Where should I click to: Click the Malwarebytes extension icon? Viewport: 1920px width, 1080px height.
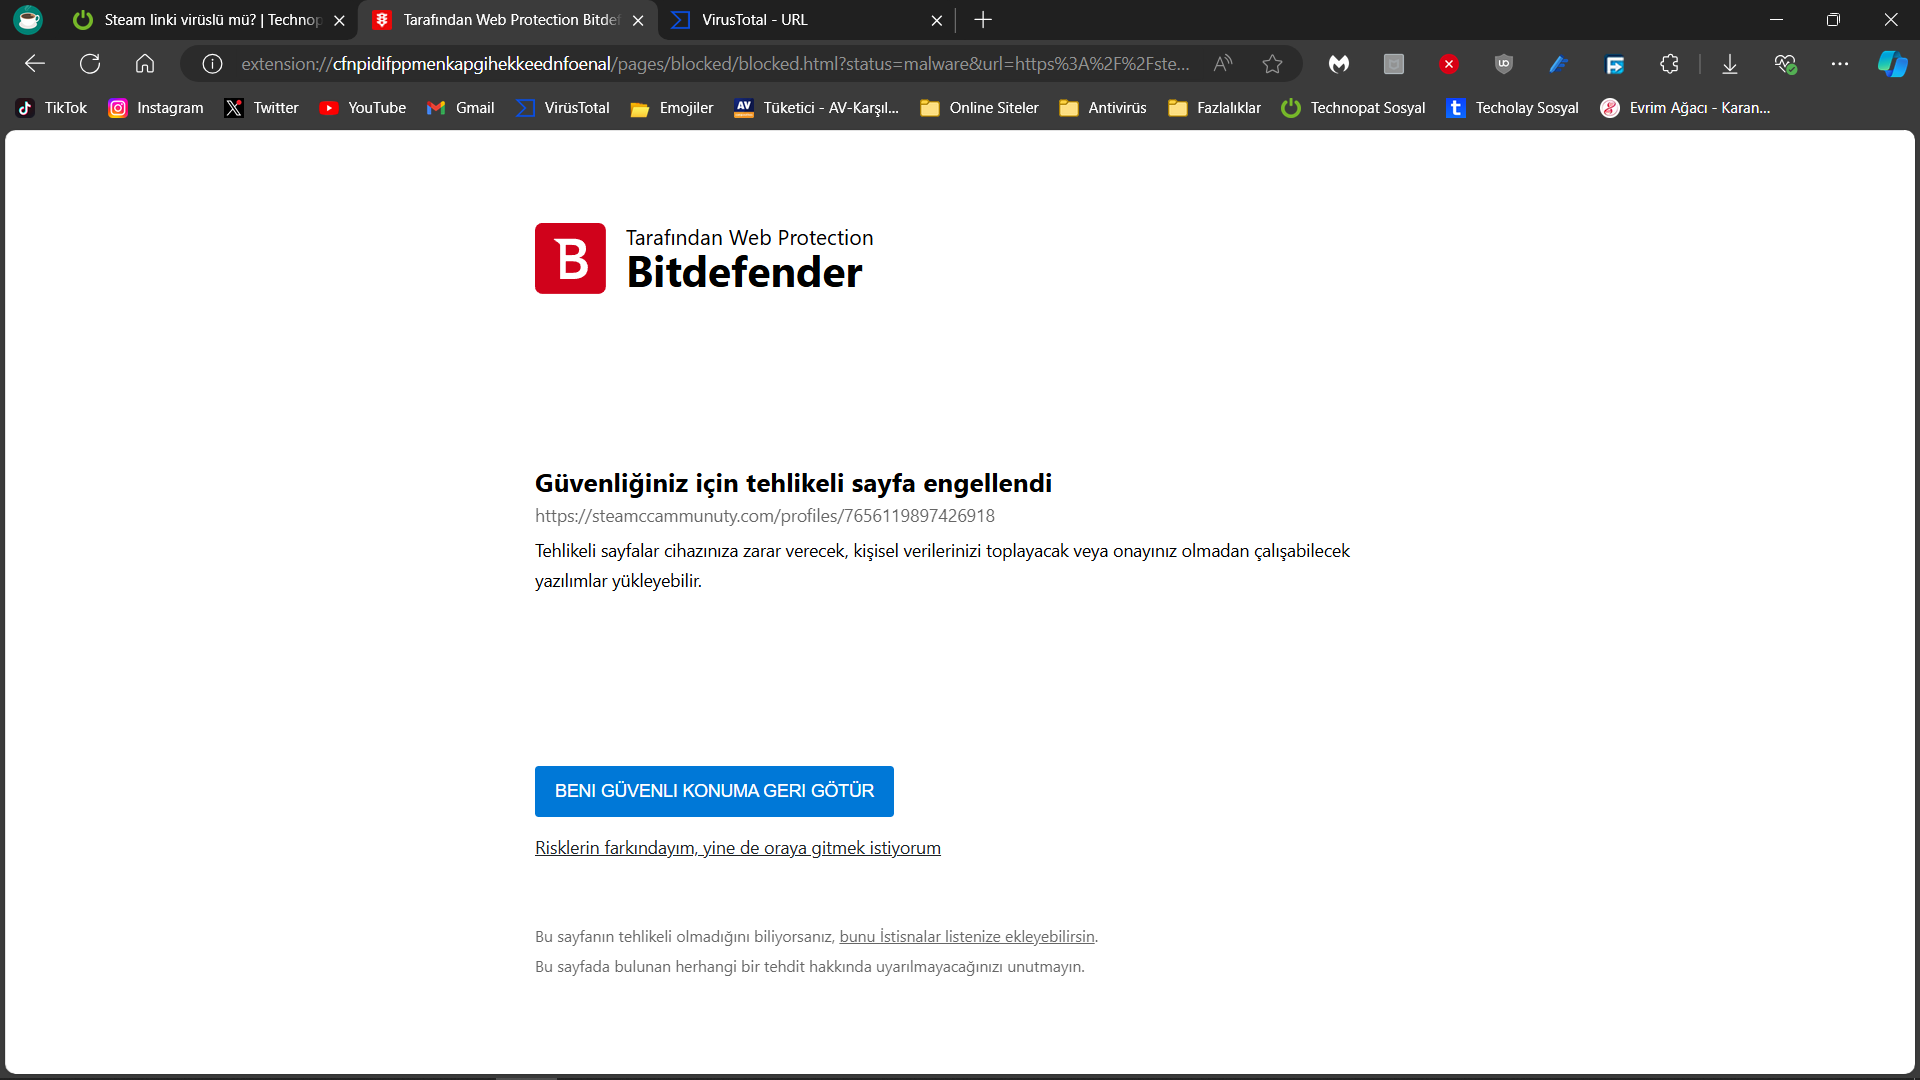pyautogui.click(x=1339, y=64)
